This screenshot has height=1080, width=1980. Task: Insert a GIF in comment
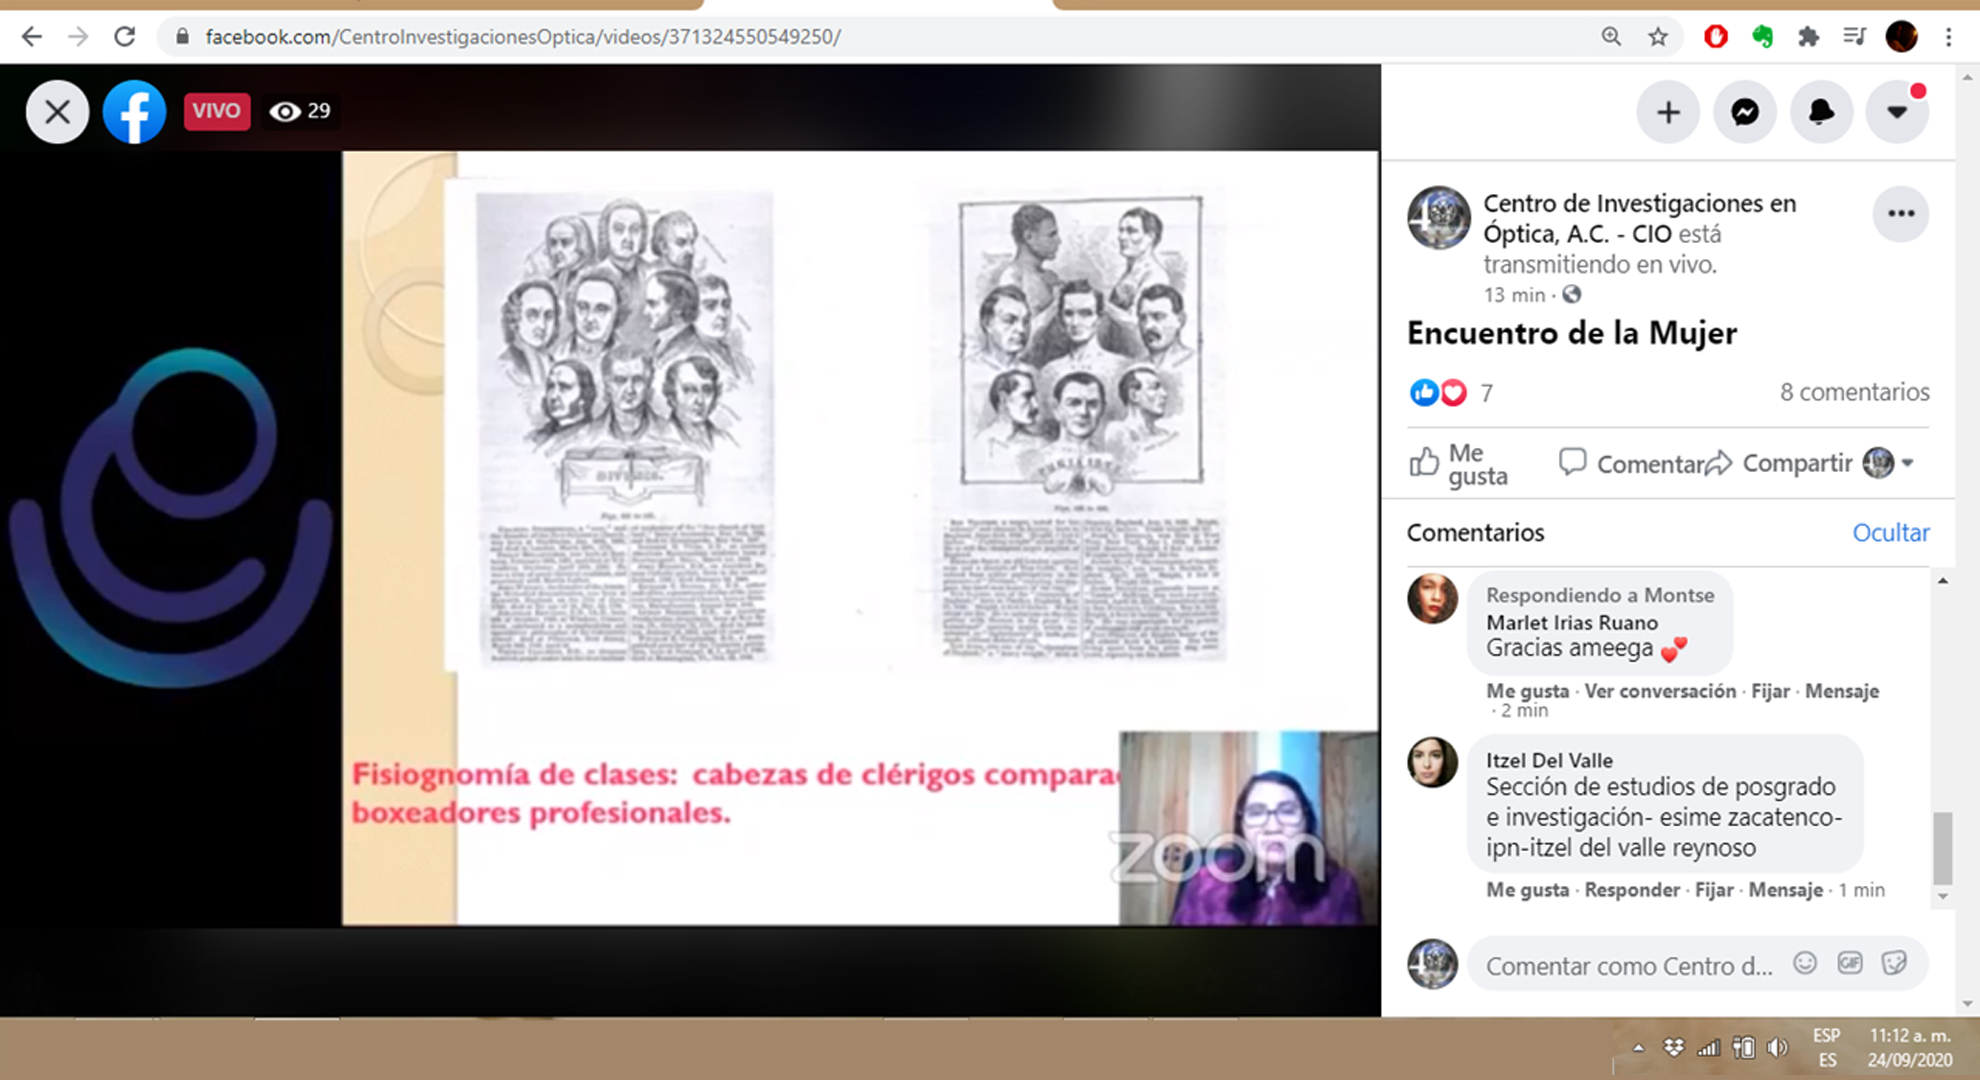pos(1850,963)
